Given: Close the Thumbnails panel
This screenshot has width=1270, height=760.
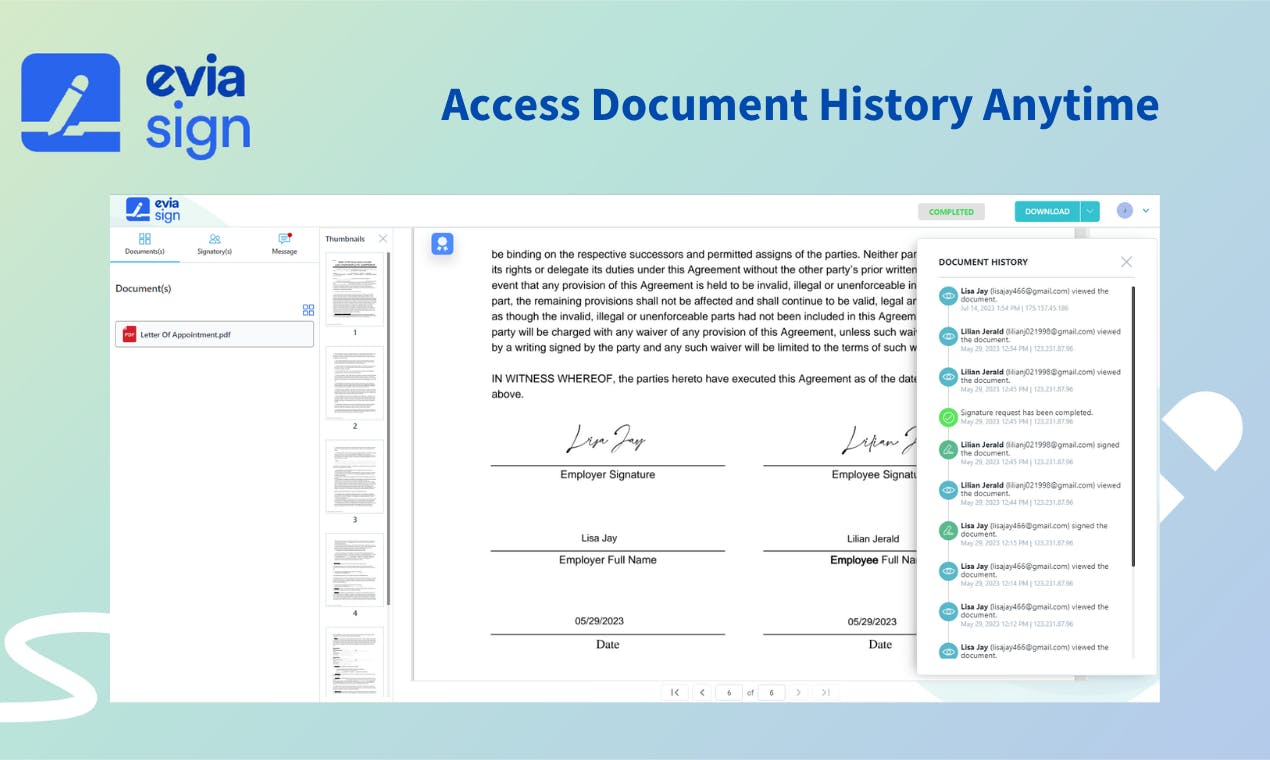Looking at the screenshot, I should (x=383, y=239).
